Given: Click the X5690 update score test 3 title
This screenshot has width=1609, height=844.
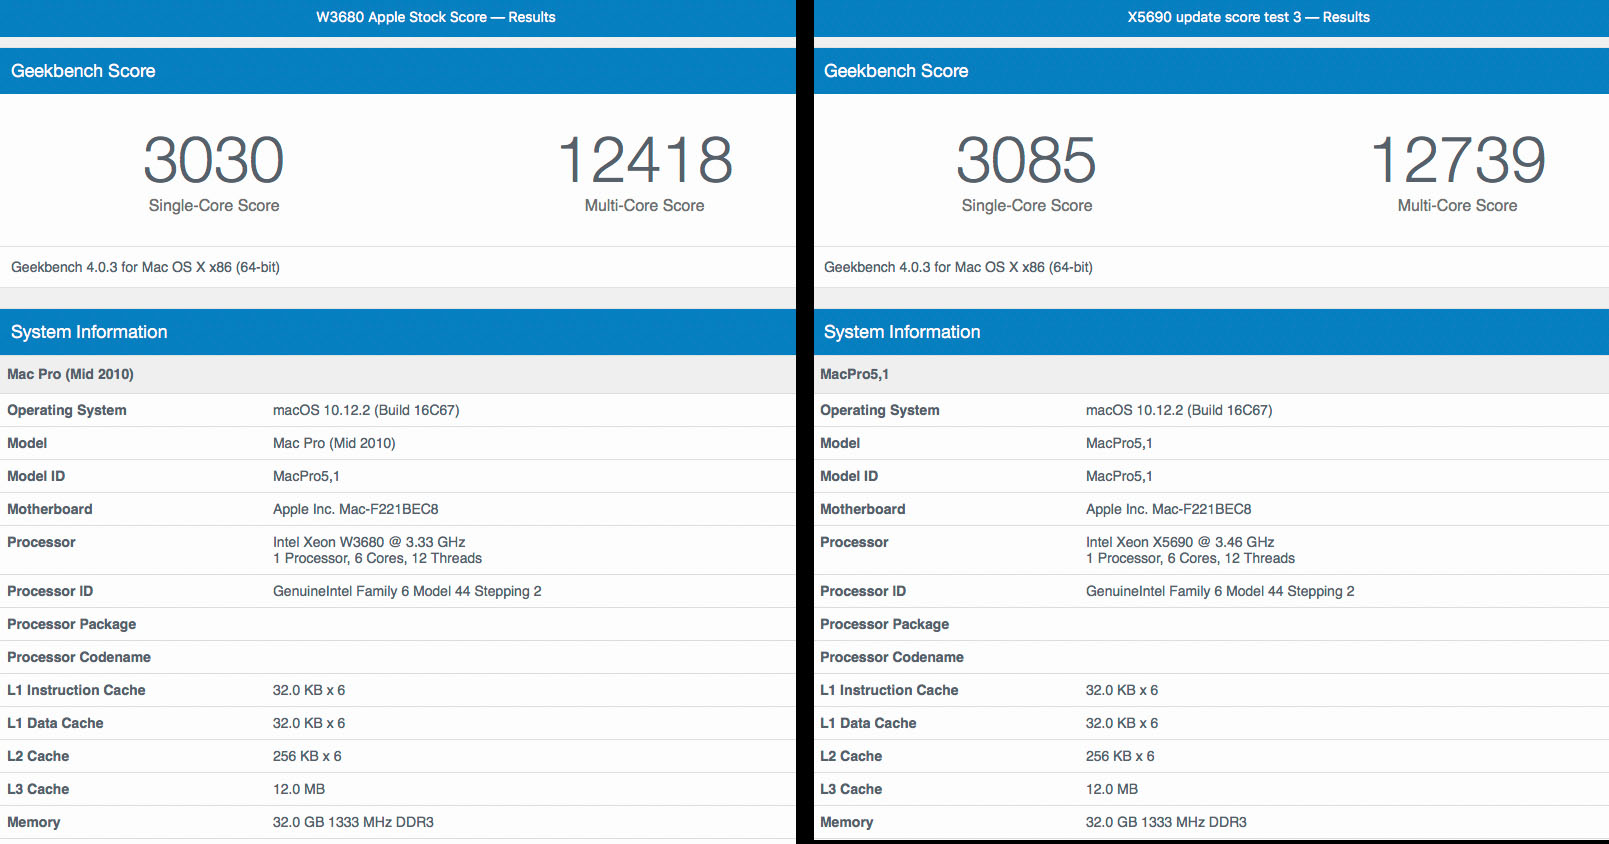Looking at the screenshot, I should click(x=1248, y=17).
